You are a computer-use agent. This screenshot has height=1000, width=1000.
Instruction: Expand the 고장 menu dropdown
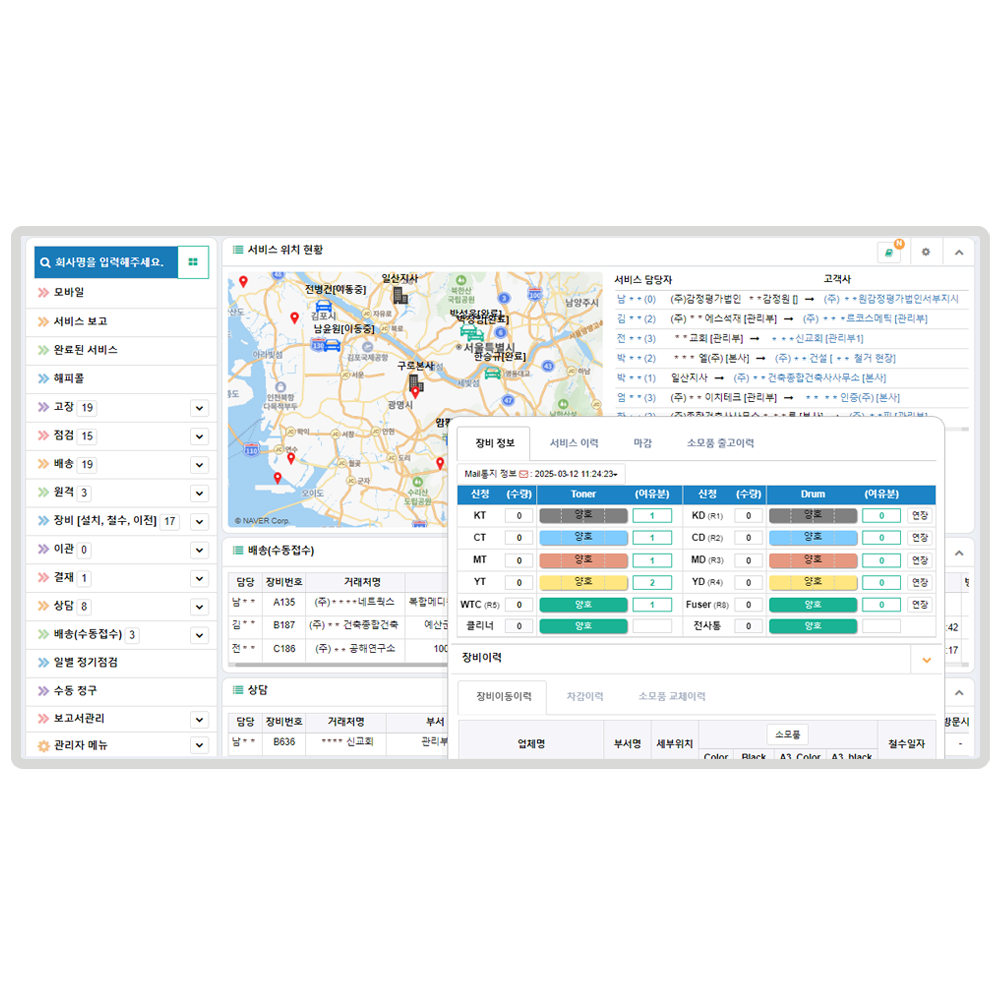coord(199,408)
